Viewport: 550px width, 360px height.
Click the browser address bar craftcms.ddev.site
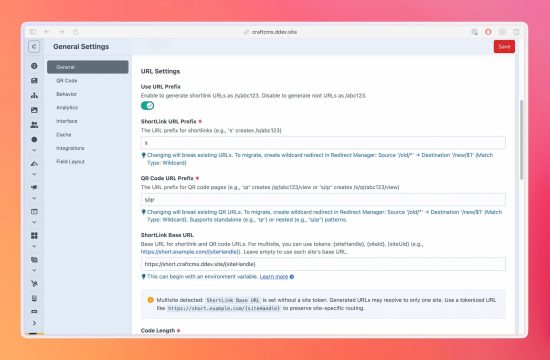[270, 32]
